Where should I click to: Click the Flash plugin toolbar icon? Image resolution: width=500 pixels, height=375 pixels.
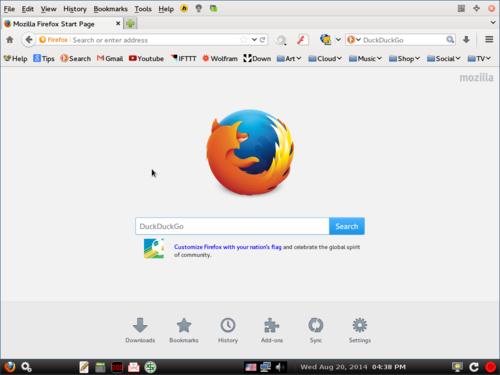pos(302,40)
